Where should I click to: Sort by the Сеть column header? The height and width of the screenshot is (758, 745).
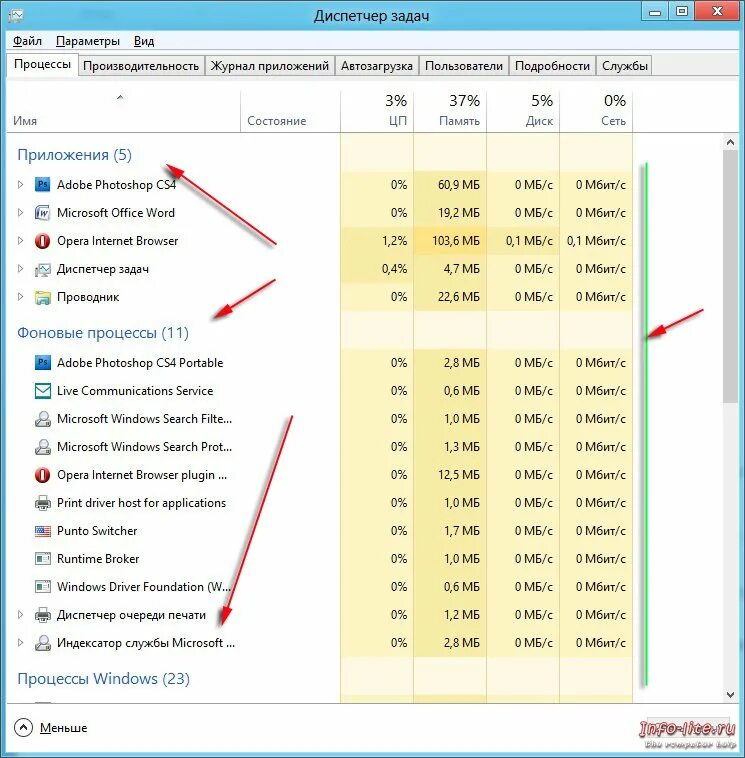596,112
